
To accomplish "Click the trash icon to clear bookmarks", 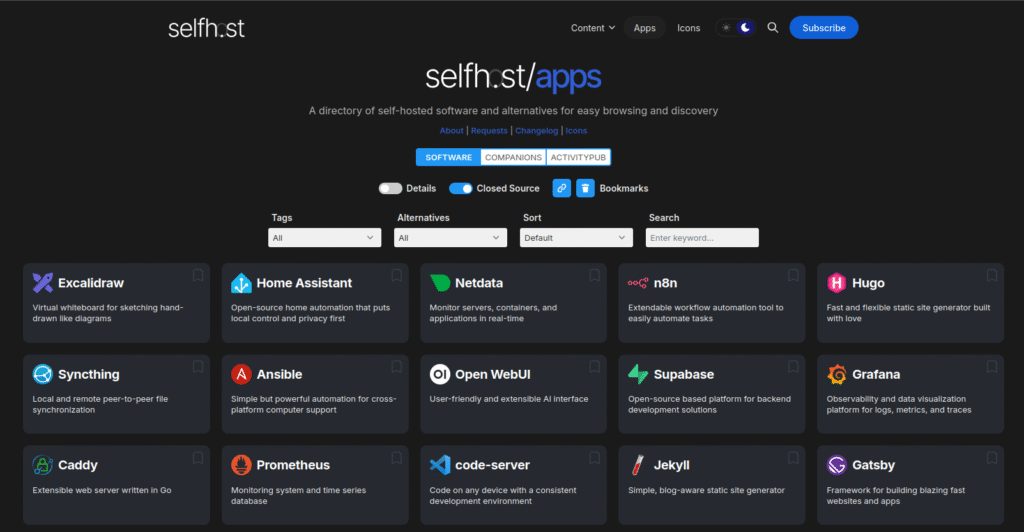I will point(585,188).
